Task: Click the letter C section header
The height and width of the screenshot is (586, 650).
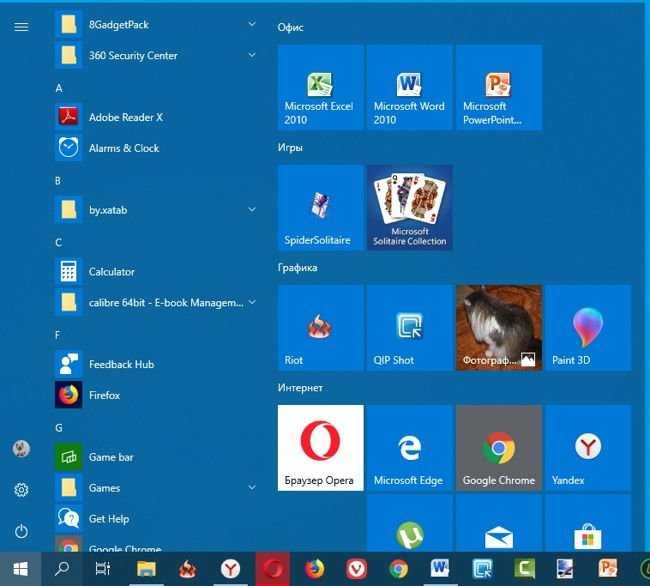Action: coord(58,242)
